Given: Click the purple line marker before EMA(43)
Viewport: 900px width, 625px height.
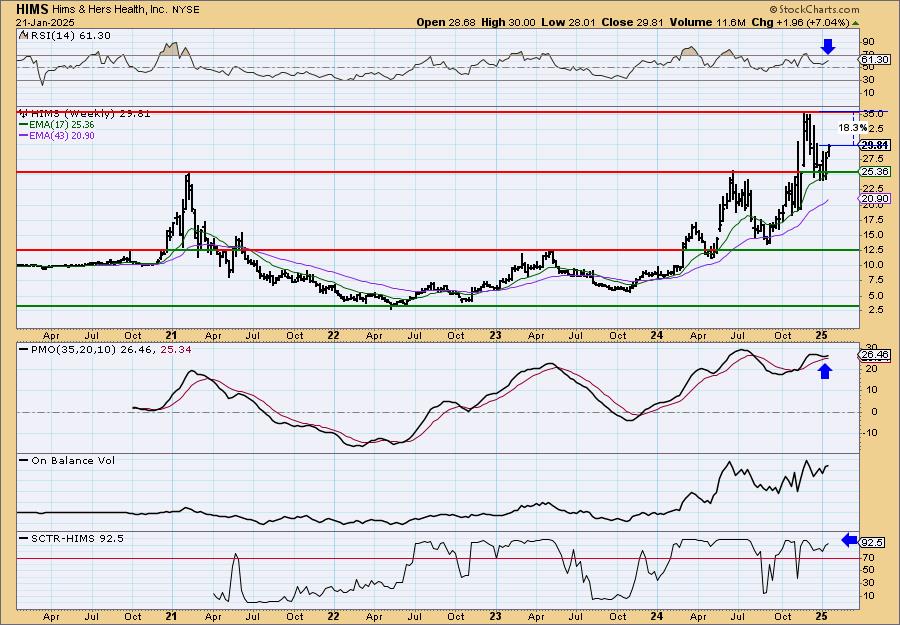Looking at the screenshot, I should (x=23, y=136).
